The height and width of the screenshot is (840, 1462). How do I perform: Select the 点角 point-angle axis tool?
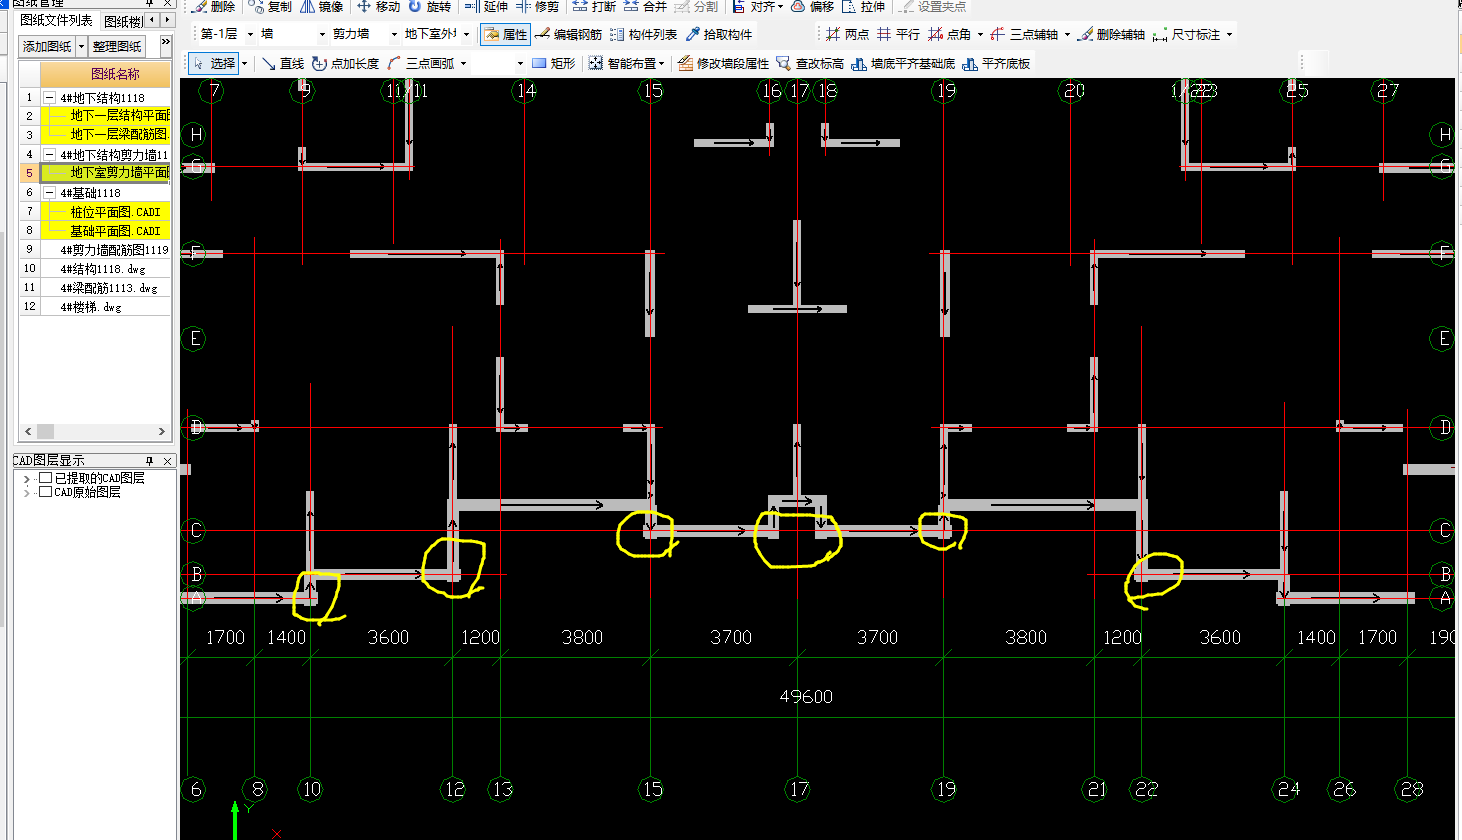[950, 34]
